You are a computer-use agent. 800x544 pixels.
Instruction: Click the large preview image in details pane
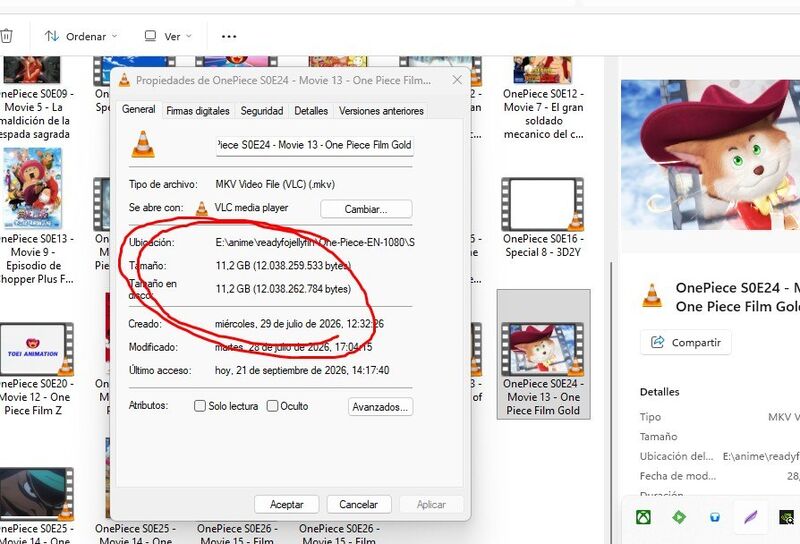710,155
